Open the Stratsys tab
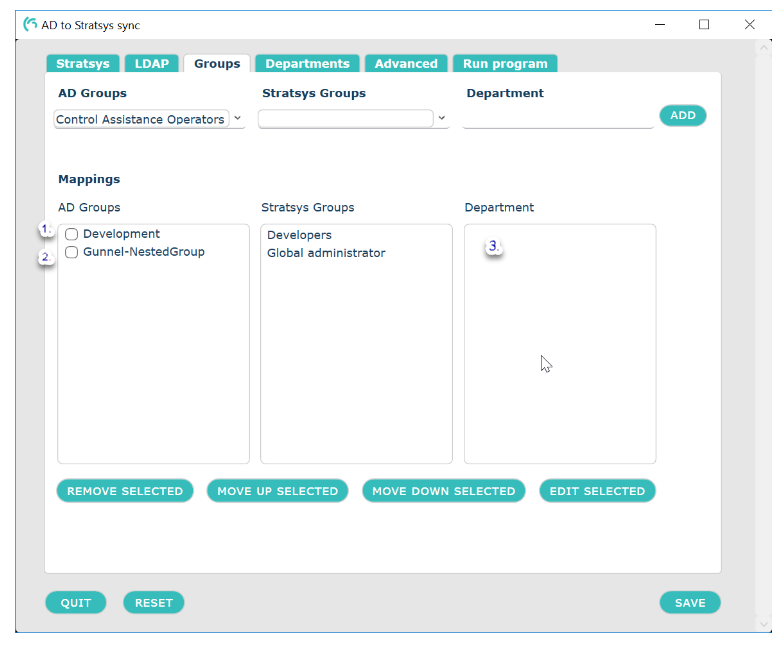Image resolution: width=784 pixels, height=650 pixels. coord(82,64)
